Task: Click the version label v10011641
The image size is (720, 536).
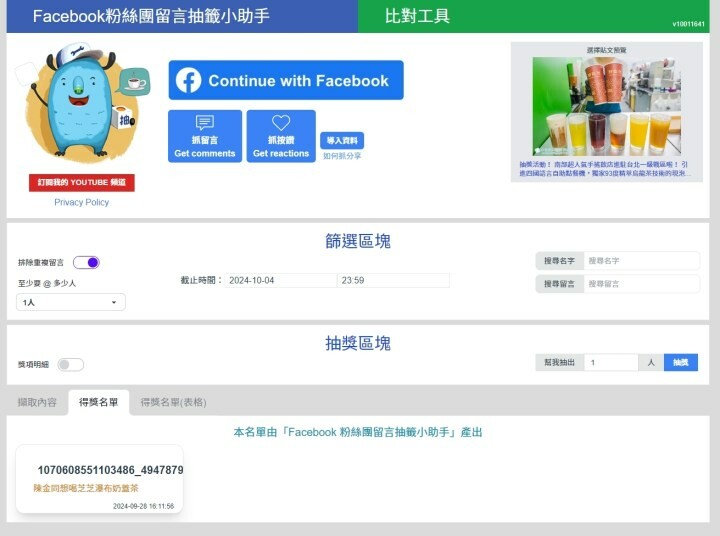Action: click(x=688, y=24)
